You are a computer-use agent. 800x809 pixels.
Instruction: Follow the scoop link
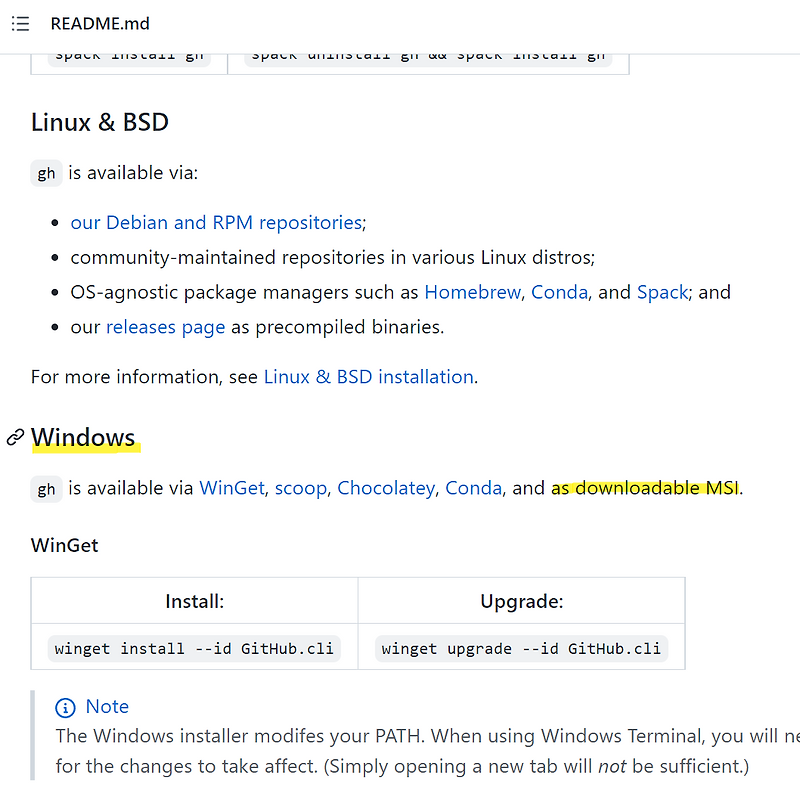point(301,488)
